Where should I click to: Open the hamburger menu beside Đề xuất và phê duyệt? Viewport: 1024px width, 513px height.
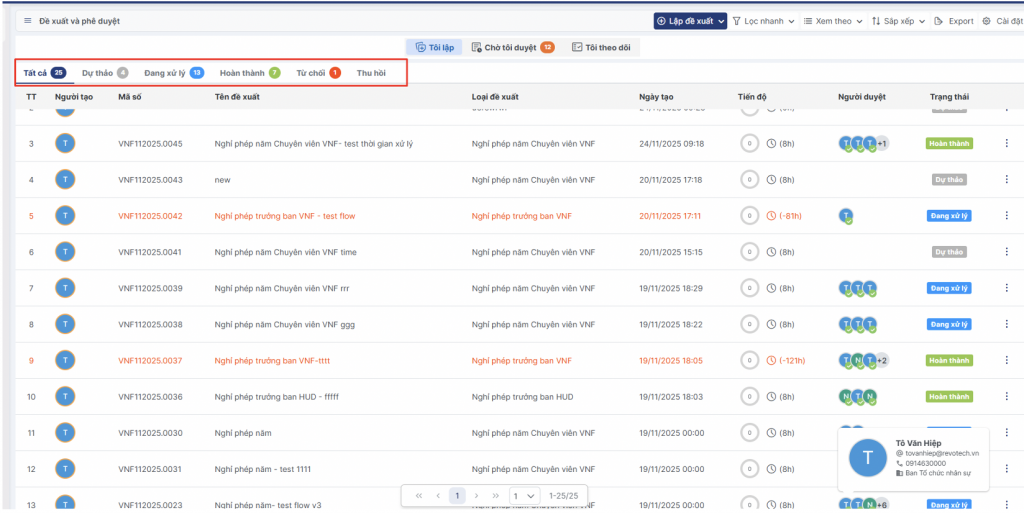point(28,21)
